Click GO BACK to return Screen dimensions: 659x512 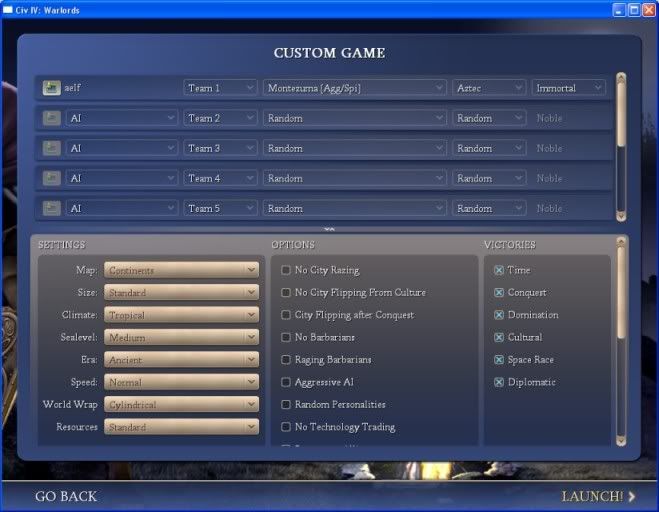coord(66,496)
